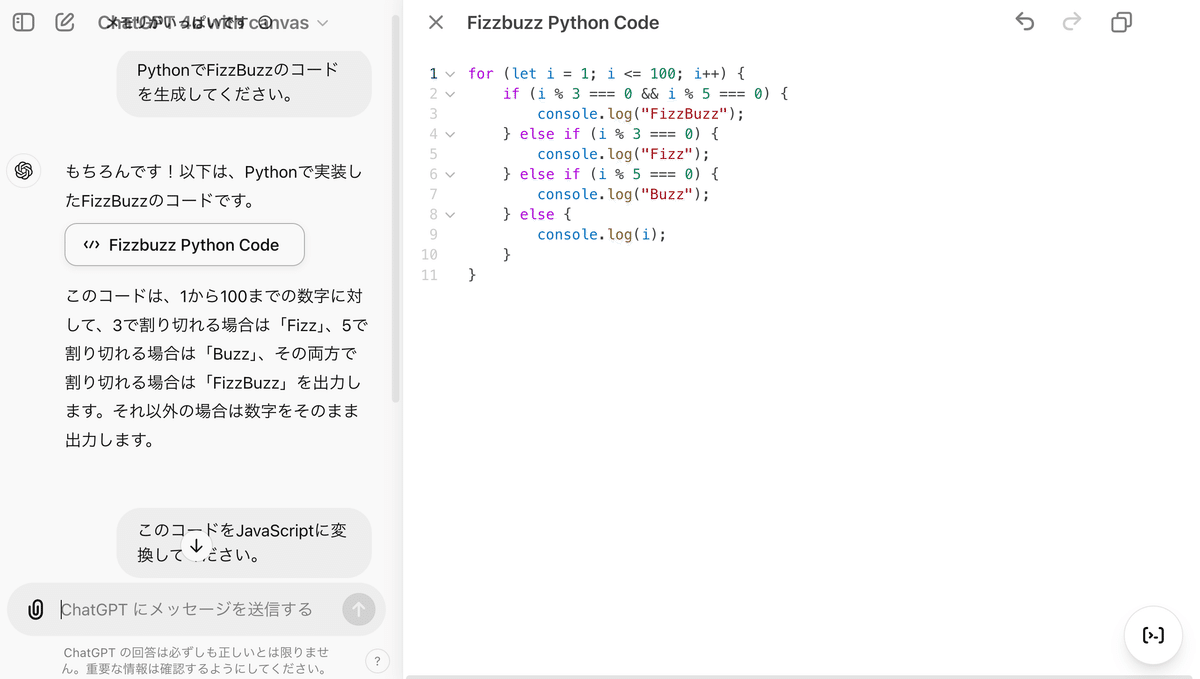Copy the canvas code
This screenshot has height=679, width=1200.
(x=1121, y=22)
